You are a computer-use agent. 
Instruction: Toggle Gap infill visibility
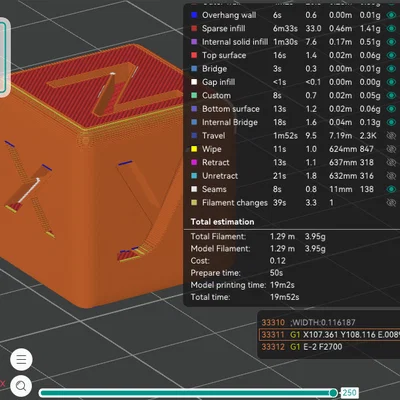tap(391, 82)
